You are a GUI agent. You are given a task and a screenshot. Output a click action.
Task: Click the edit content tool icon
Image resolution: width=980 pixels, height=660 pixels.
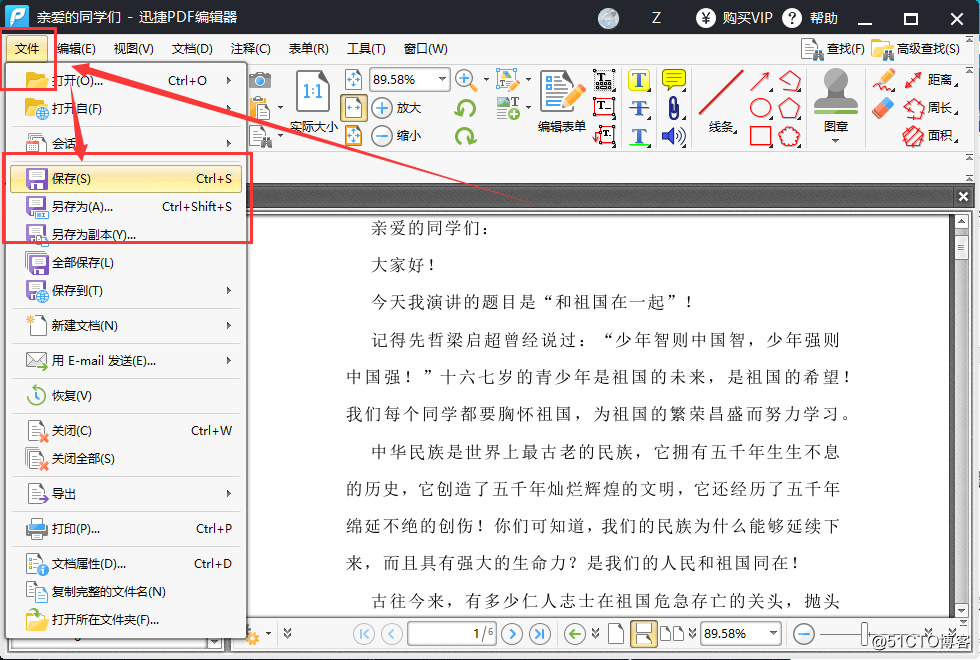click(508, 79)
